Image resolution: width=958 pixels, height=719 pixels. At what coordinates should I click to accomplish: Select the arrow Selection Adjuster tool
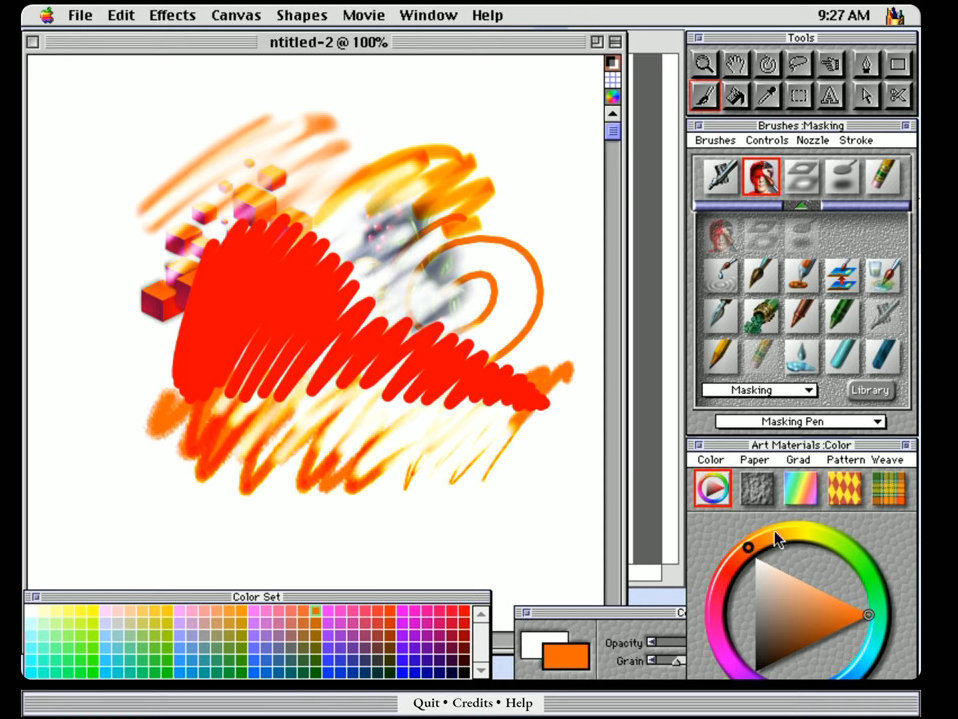click(x=866, y=95)
